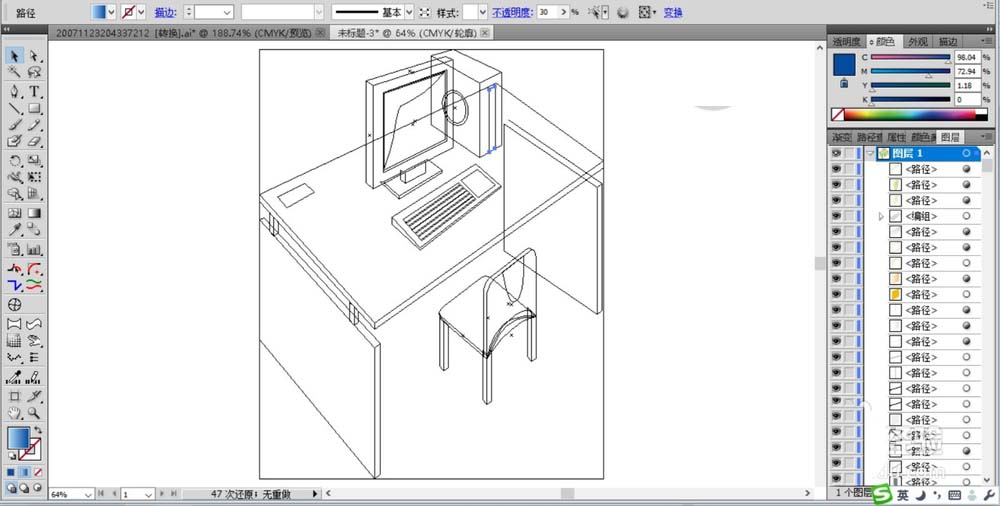Screen dimensions: 1000x506
Task: Toggle eye icon of first 路径 row
Action: [836, 169]
